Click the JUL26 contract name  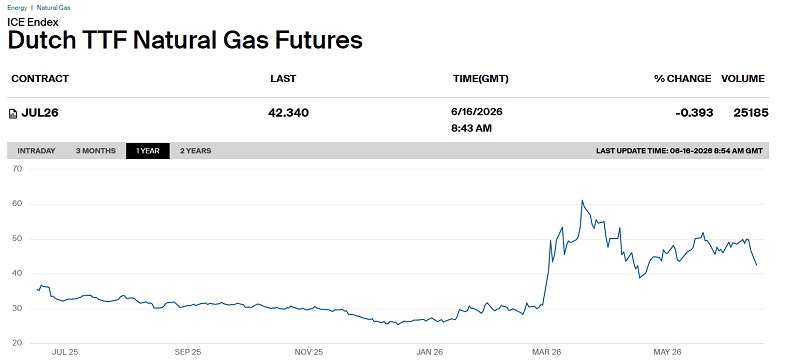coord(40,113)
